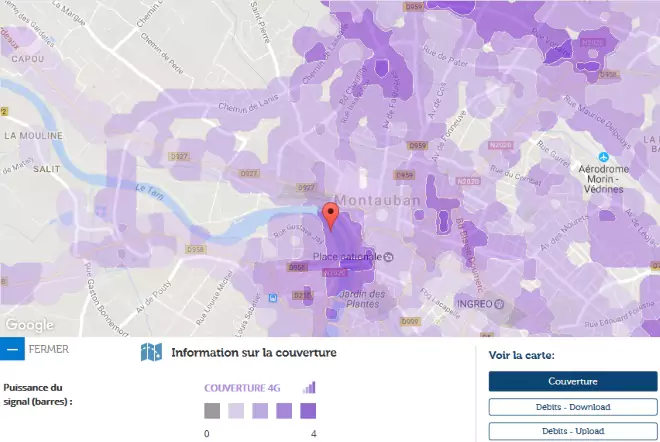Click the folded map coverage info icon
Viewport: 660px width, 442px height.
click(151, 352)
